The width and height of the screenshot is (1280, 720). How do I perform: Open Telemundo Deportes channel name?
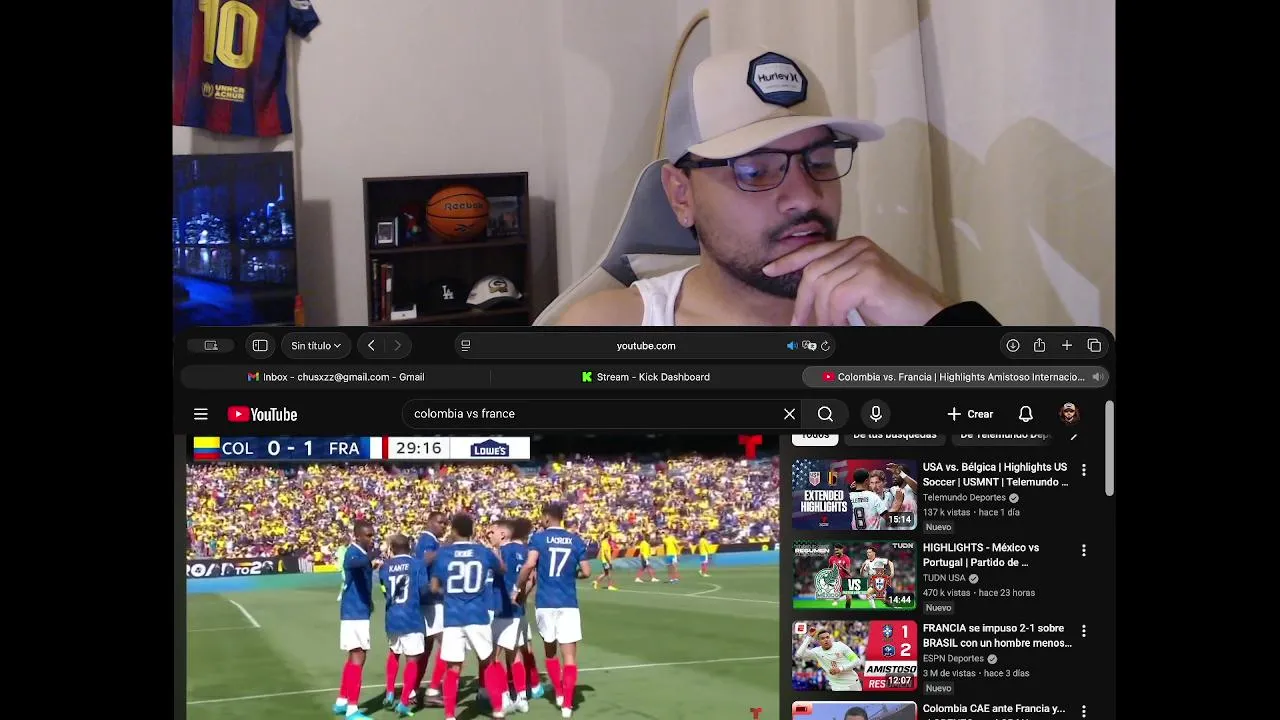(x=964, y=497)
